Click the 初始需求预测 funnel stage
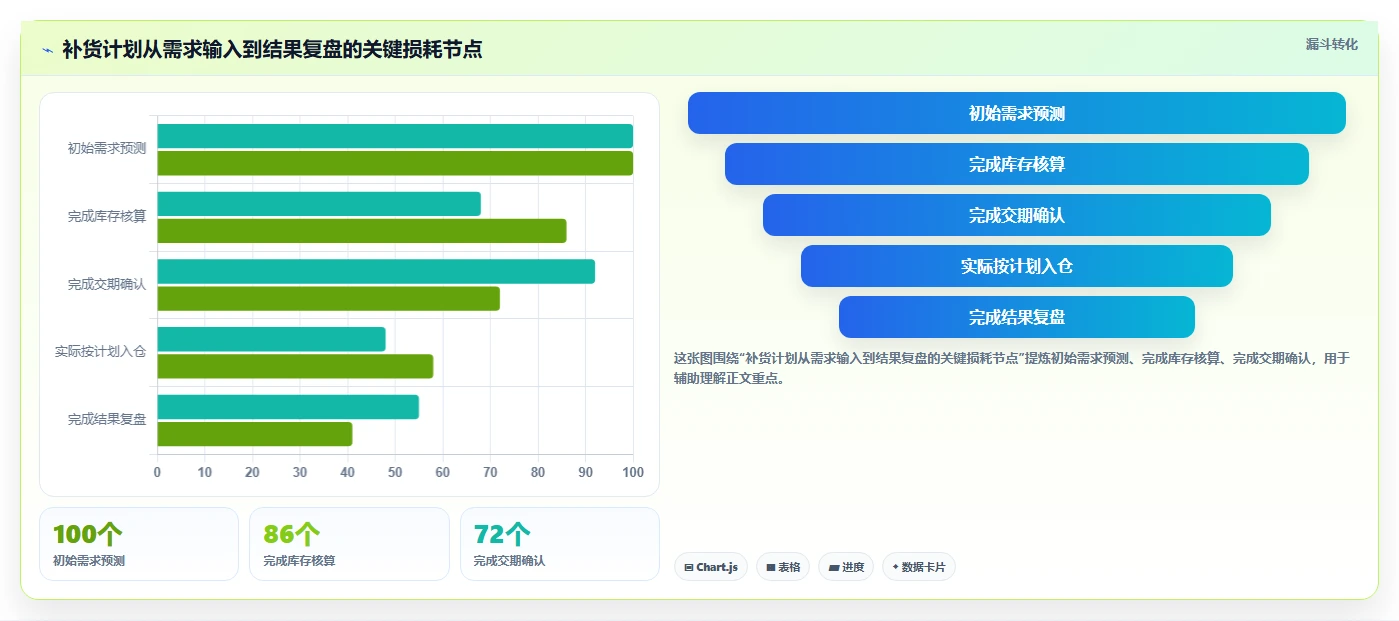Screen dimensions: 1399x621 pyautogui.click(x=1016, y=113)
